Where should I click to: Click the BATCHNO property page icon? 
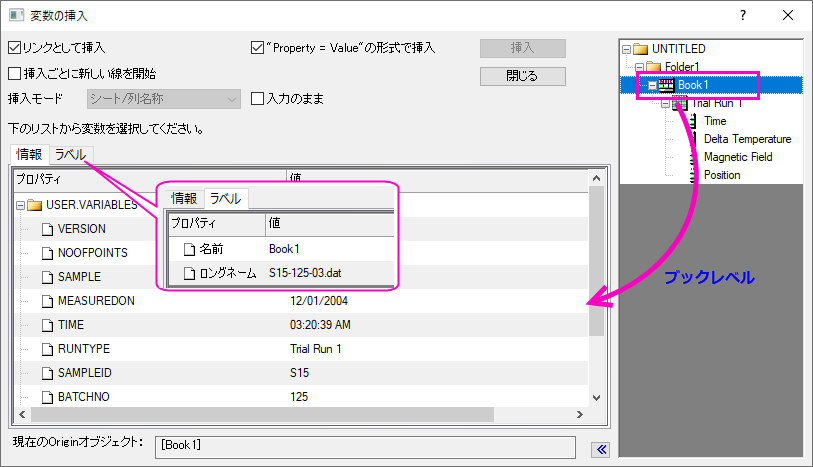tap(47, 397)
